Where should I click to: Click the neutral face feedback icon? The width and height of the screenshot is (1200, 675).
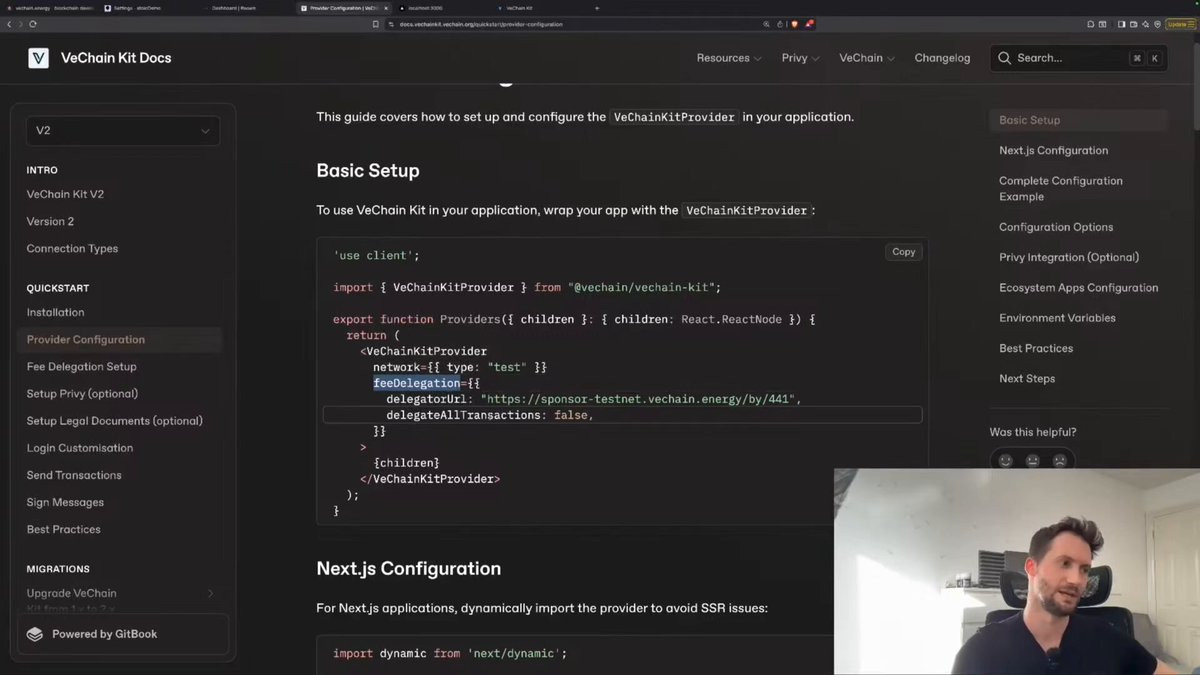pos(1032,461)
